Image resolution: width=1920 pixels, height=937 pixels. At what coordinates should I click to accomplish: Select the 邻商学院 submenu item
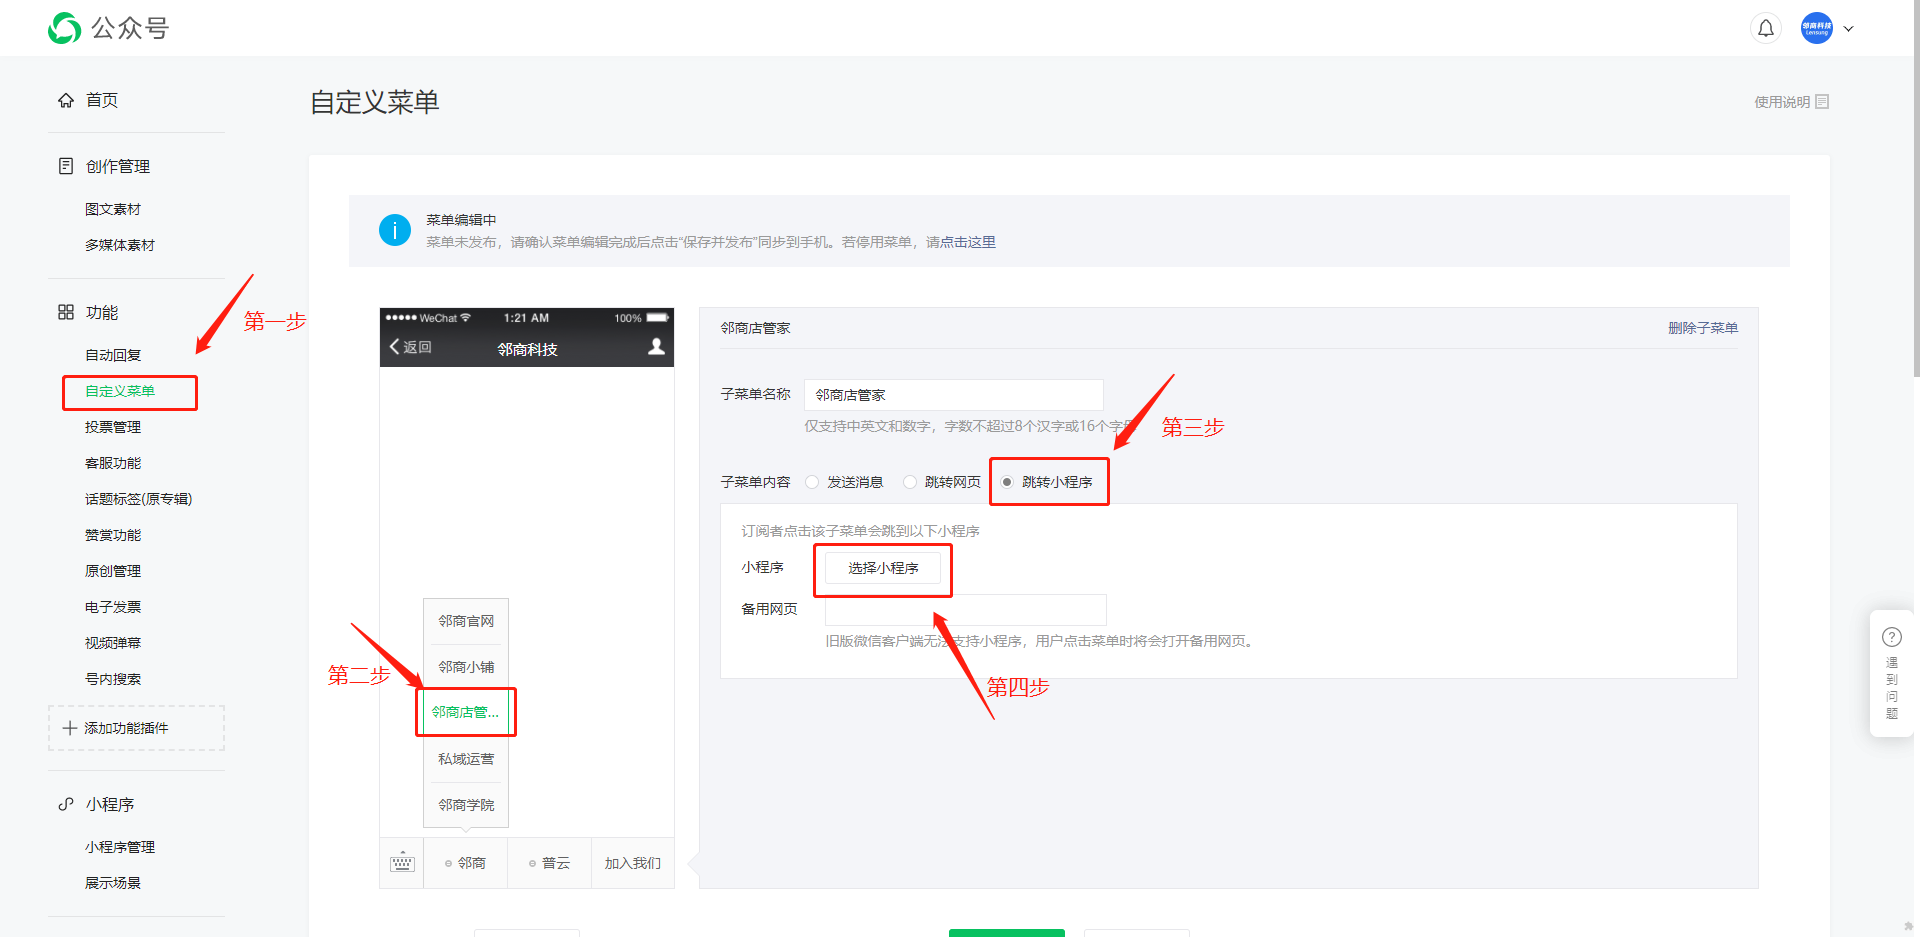pyautogui.click(x=466, y=805)
